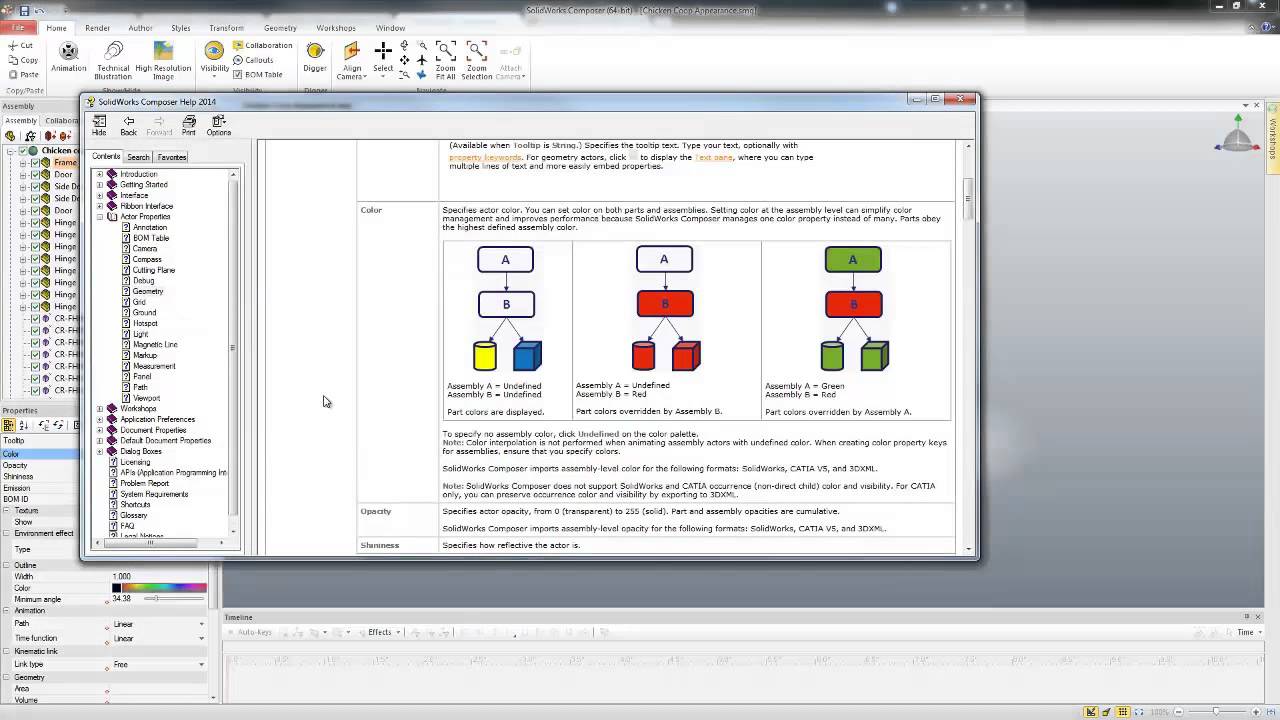Expand the Introduction help topic
Screen dimensions: 1280x720
pyautogui.click(x=100, y=174)
